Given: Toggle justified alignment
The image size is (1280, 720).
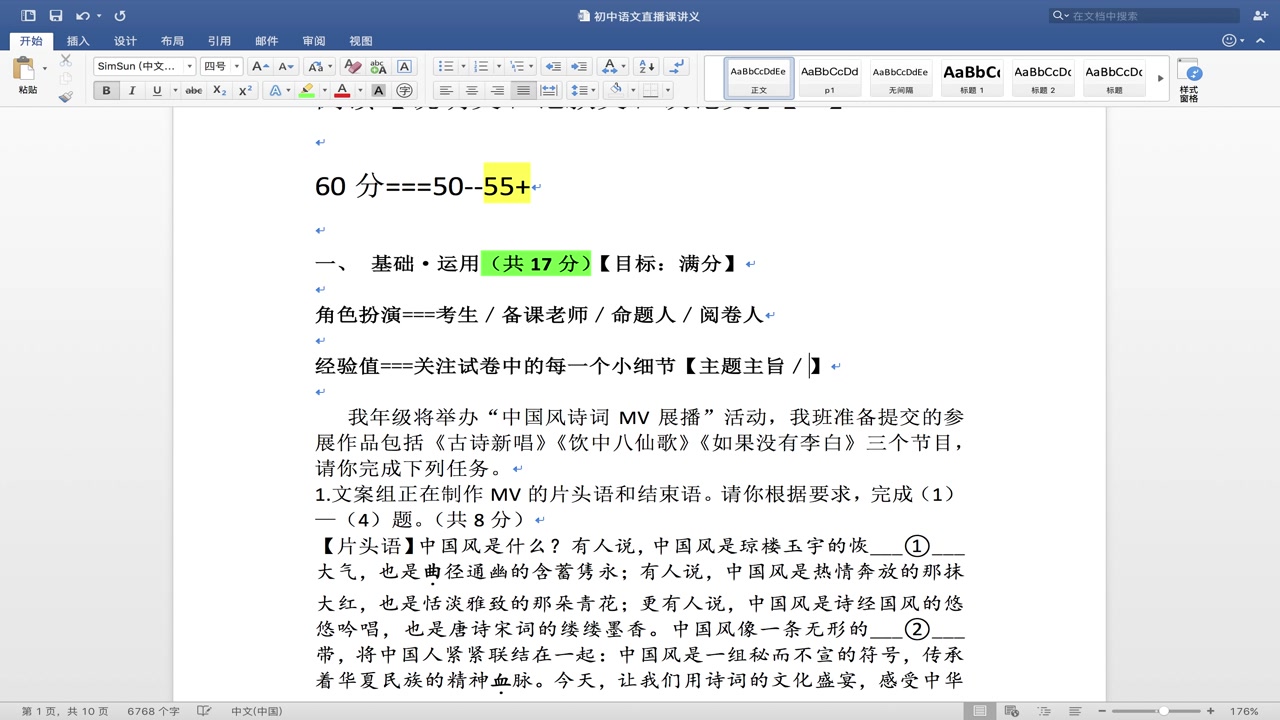Looking at the screenshot, I should pyautogui.click(x=523, y=90).
